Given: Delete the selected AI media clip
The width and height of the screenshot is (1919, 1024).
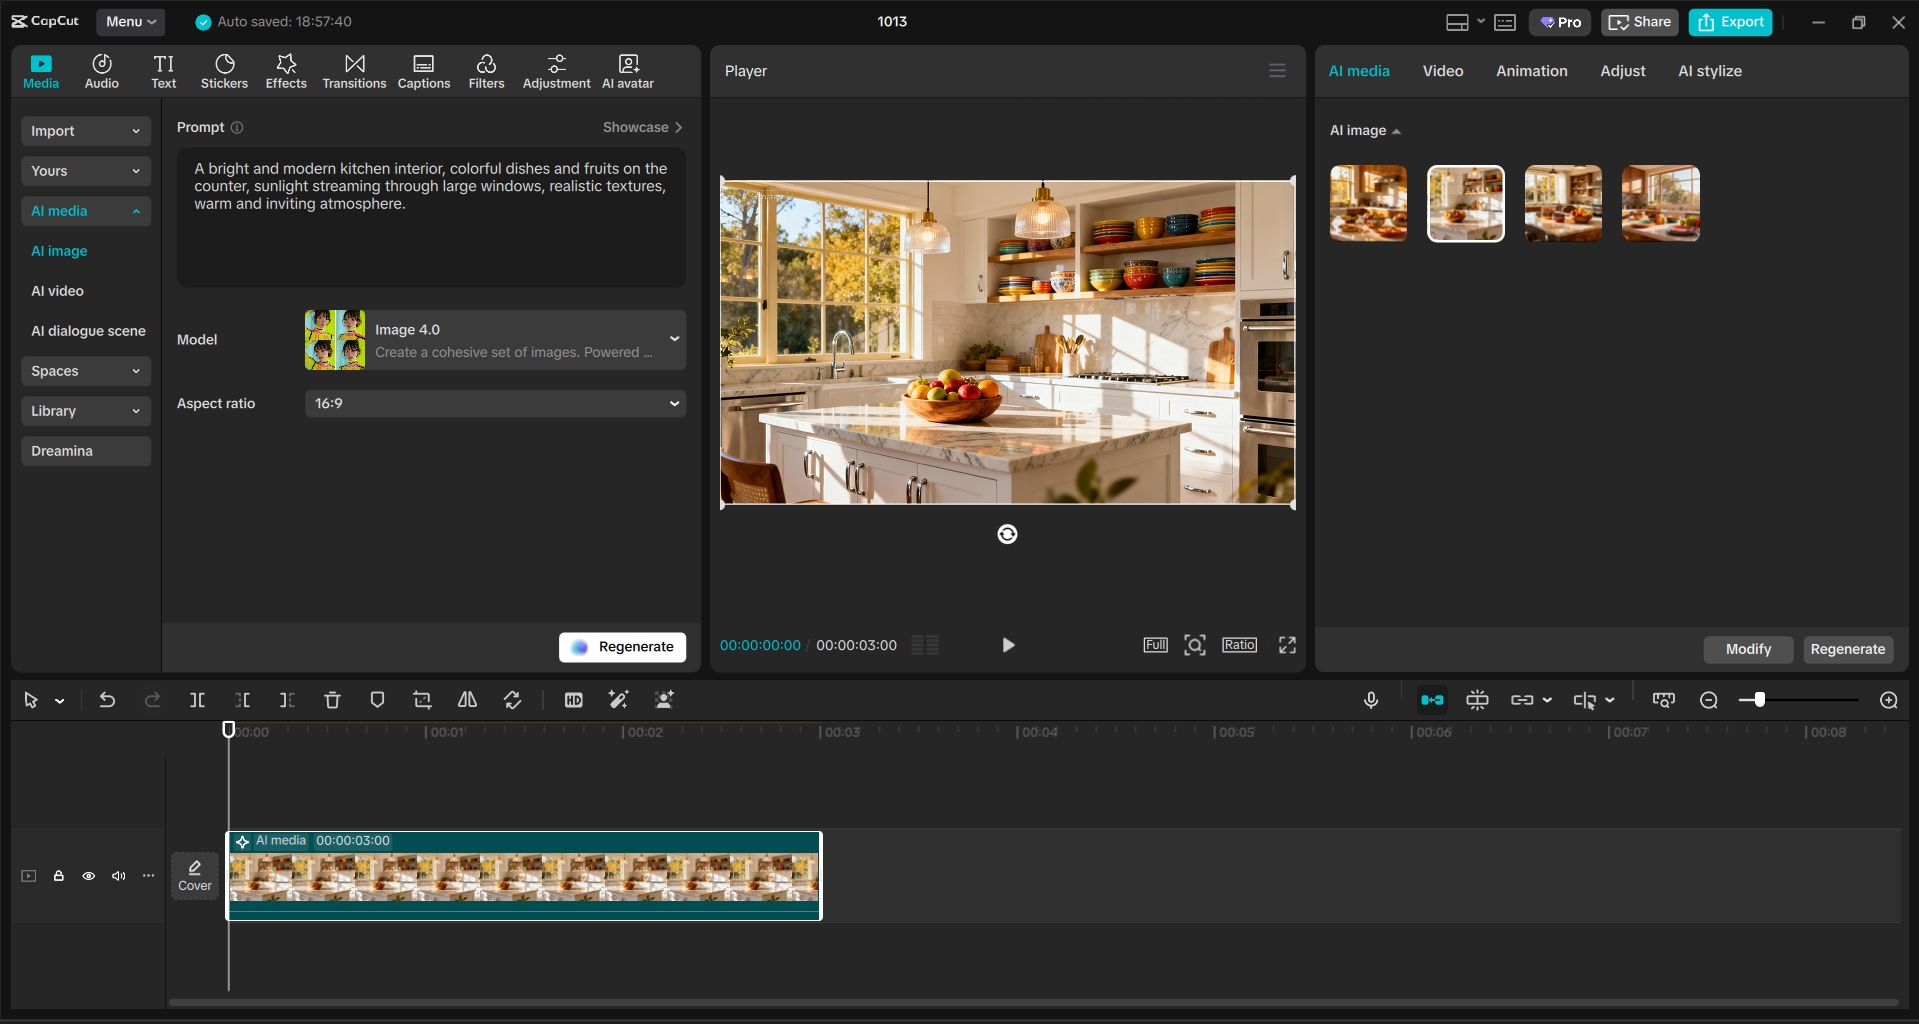Looking at the screenshot, I should [x=332, y=700].
